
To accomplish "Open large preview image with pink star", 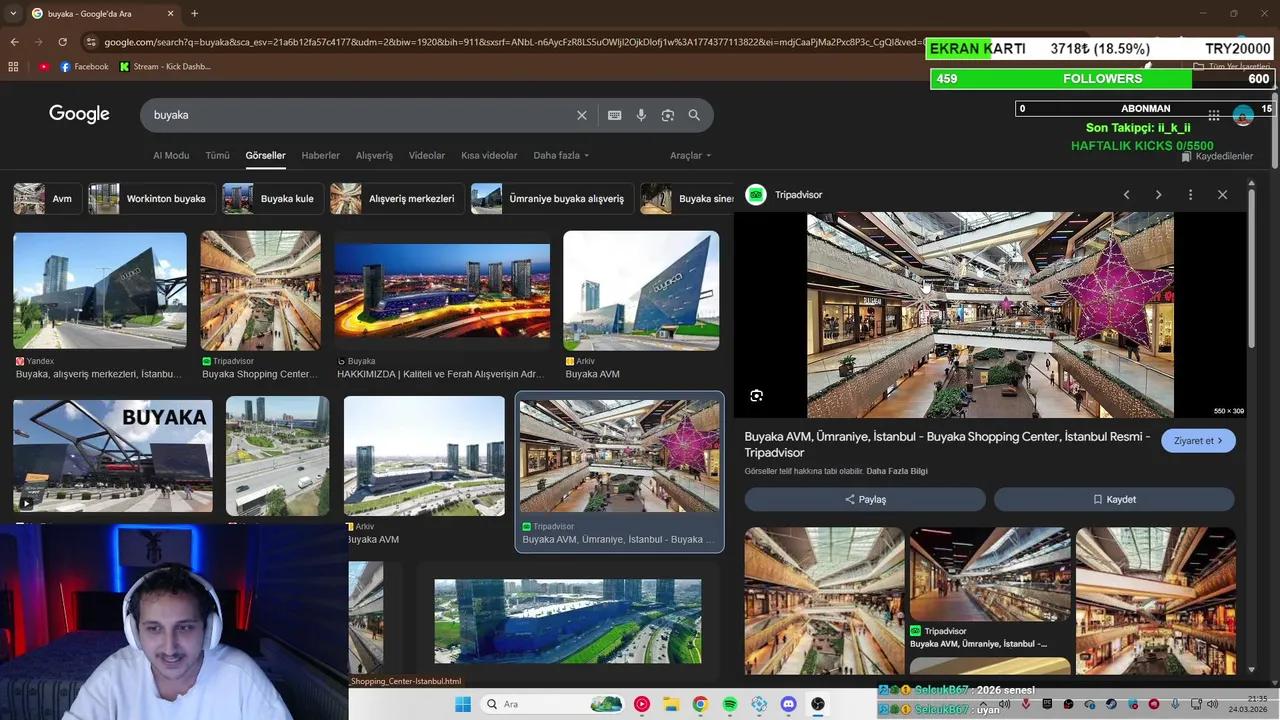I will tap(990, 315).
